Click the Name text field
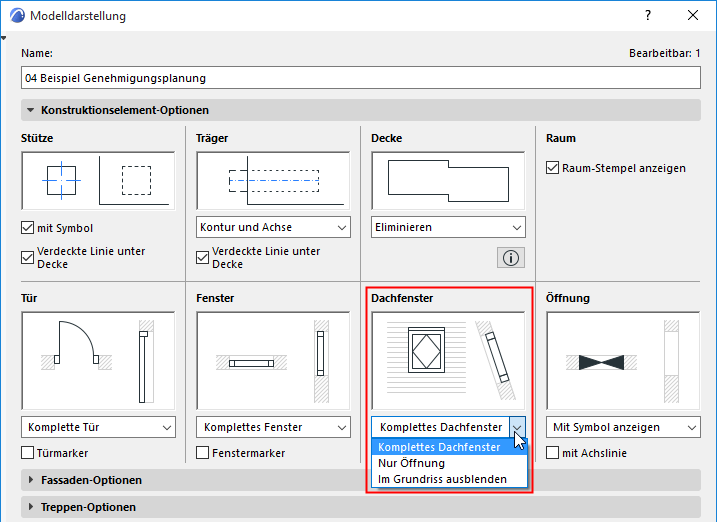The height and width of the screenshot is (522, 717). tap(360, 77)
